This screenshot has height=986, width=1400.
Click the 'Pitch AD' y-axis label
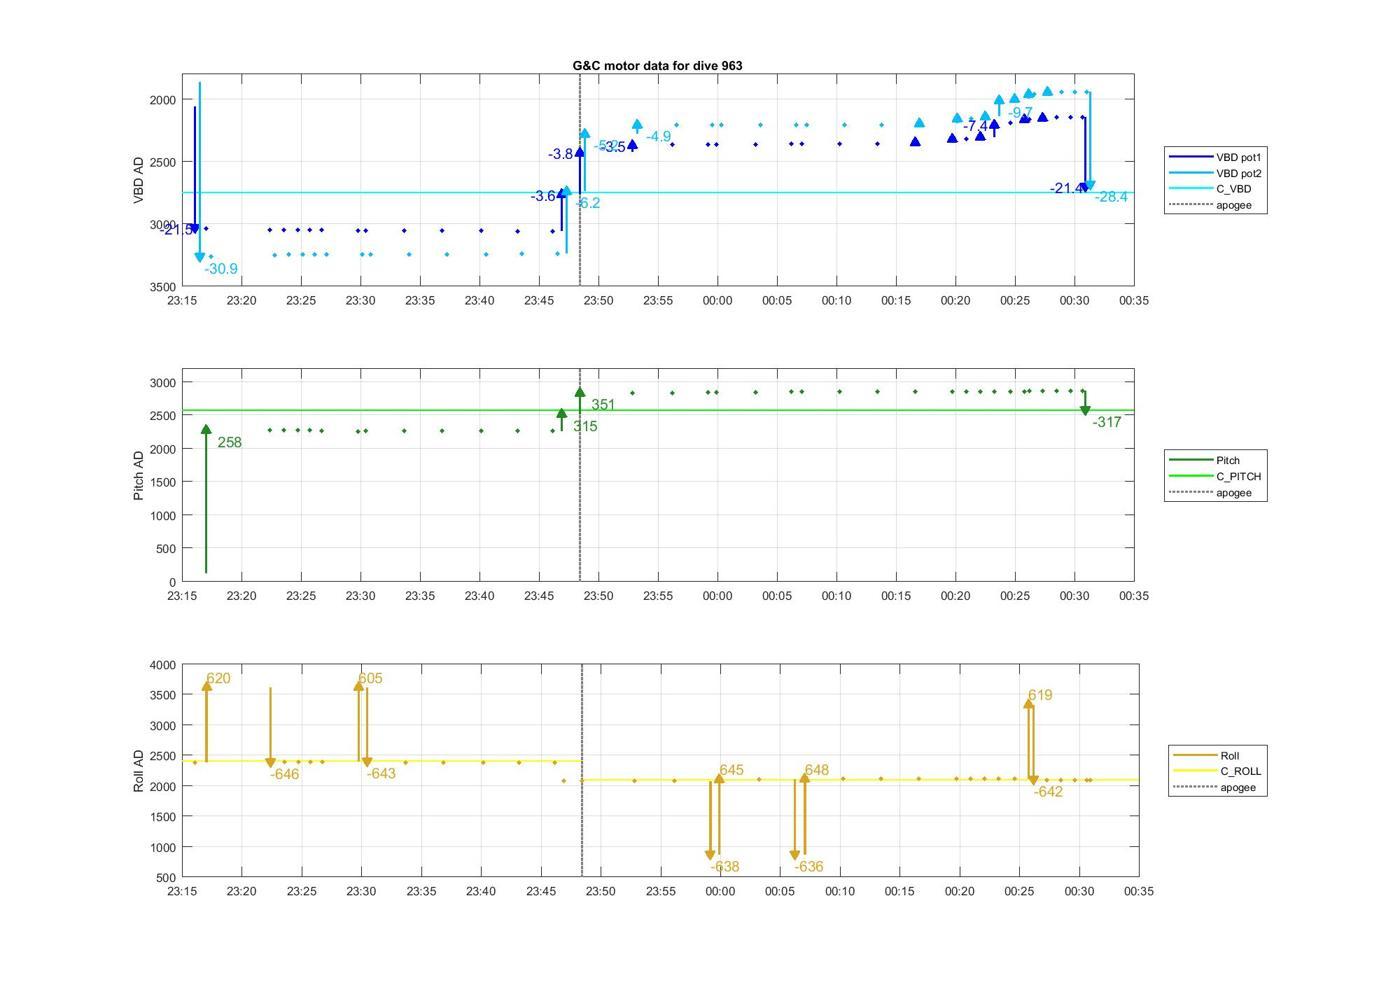(139, 475)
